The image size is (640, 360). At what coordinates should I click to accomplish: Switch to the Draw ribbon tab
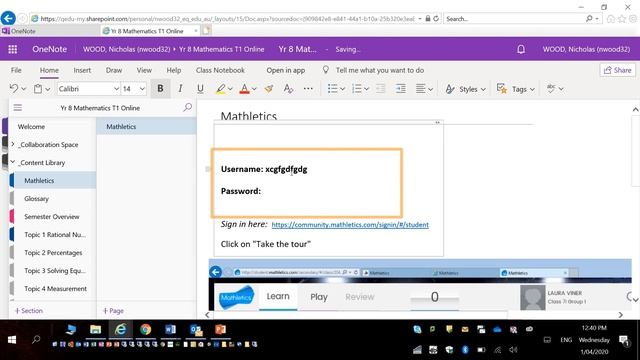(x=114, y=70)
